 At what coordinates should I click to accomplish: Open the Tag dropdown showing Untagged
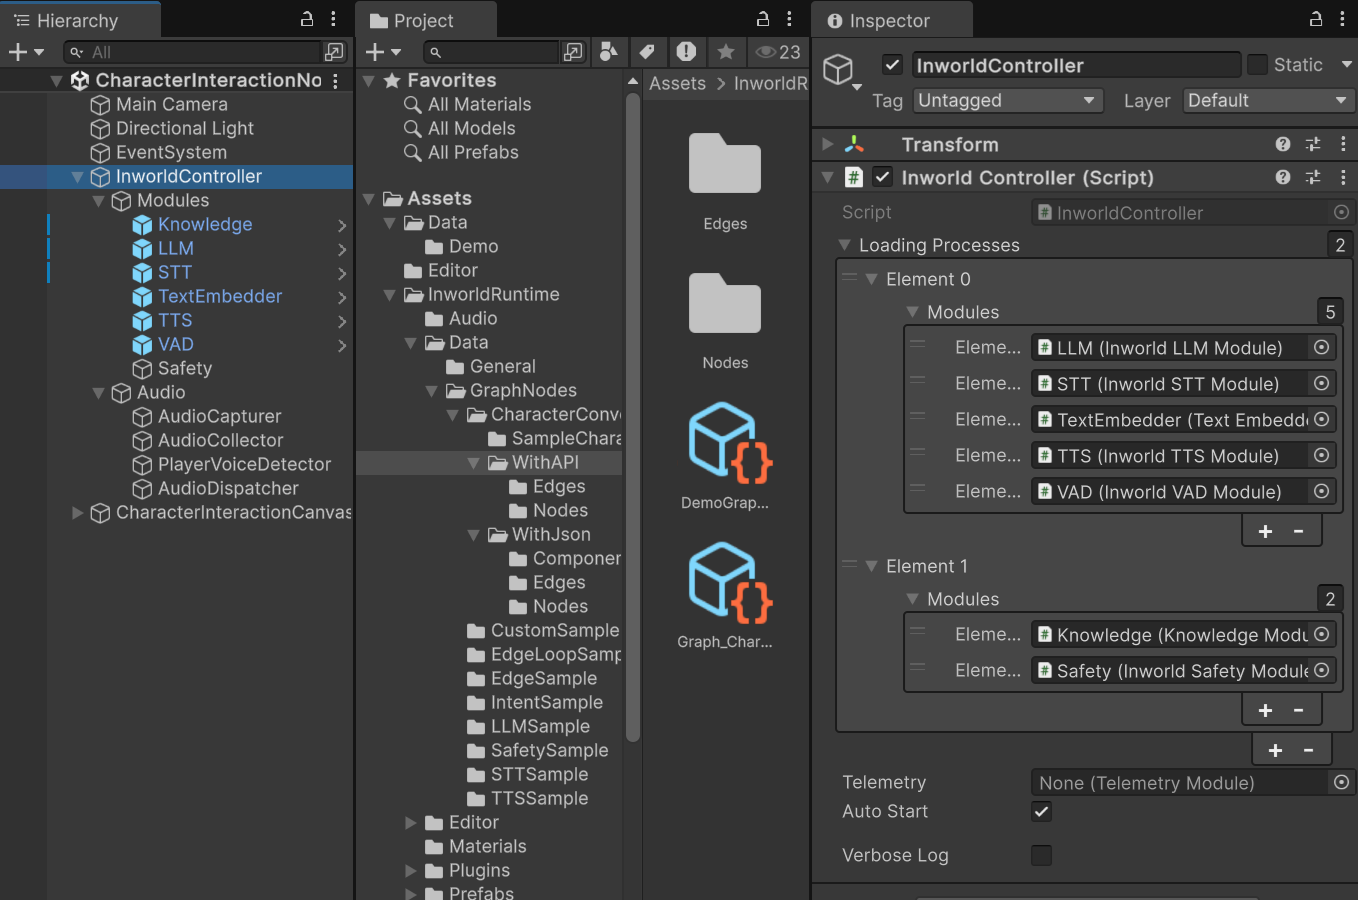[x=1007, y=100]
